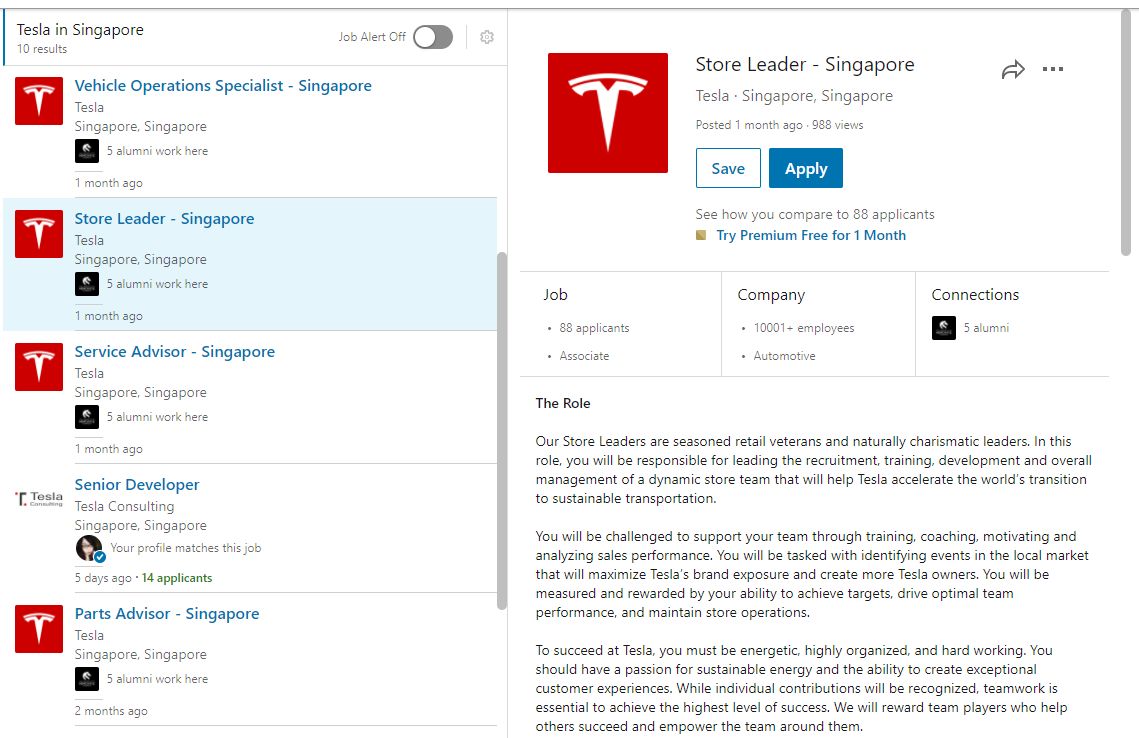Click 'Job Alert Off' label
This screenshot has width=1139, height=738.
pos(372,37)
